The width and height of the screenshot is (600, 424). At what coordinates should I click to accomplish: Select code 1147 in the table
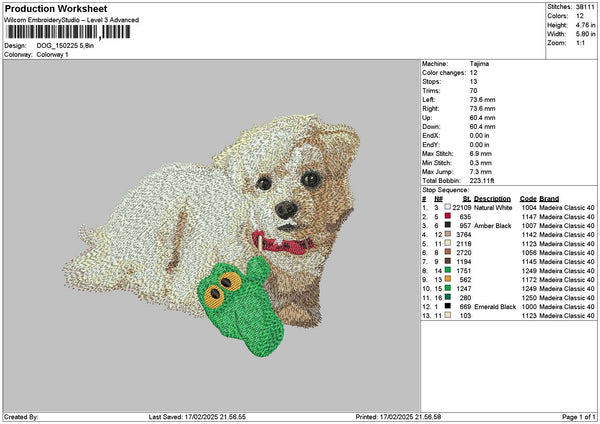click(529, 217)
